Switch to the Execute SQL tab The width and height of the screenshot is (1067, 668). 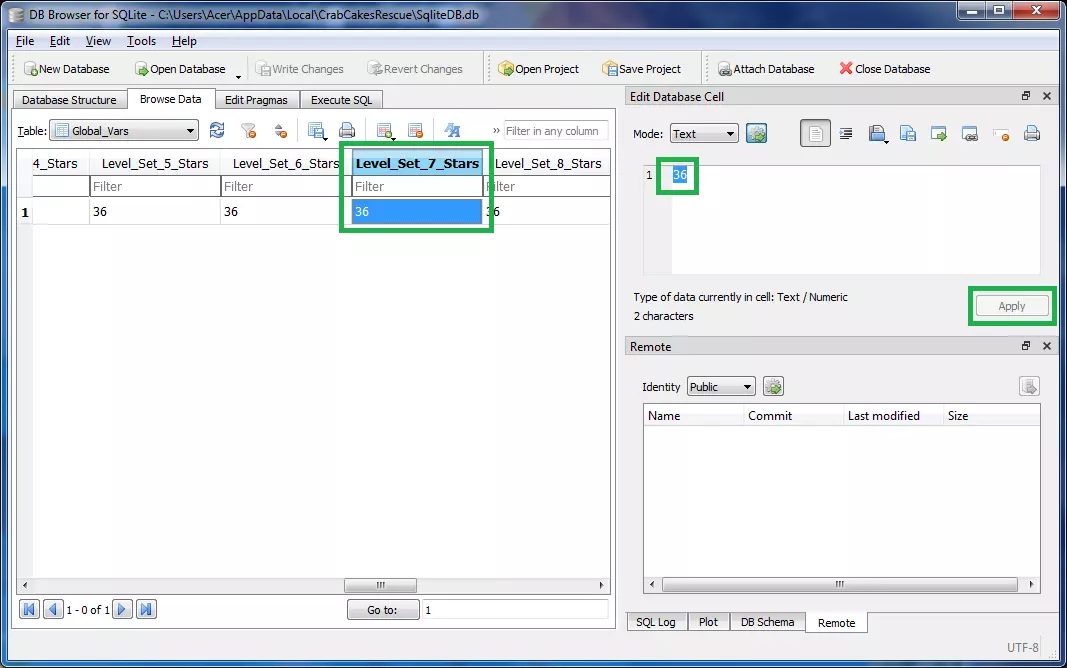coord(341,100)
